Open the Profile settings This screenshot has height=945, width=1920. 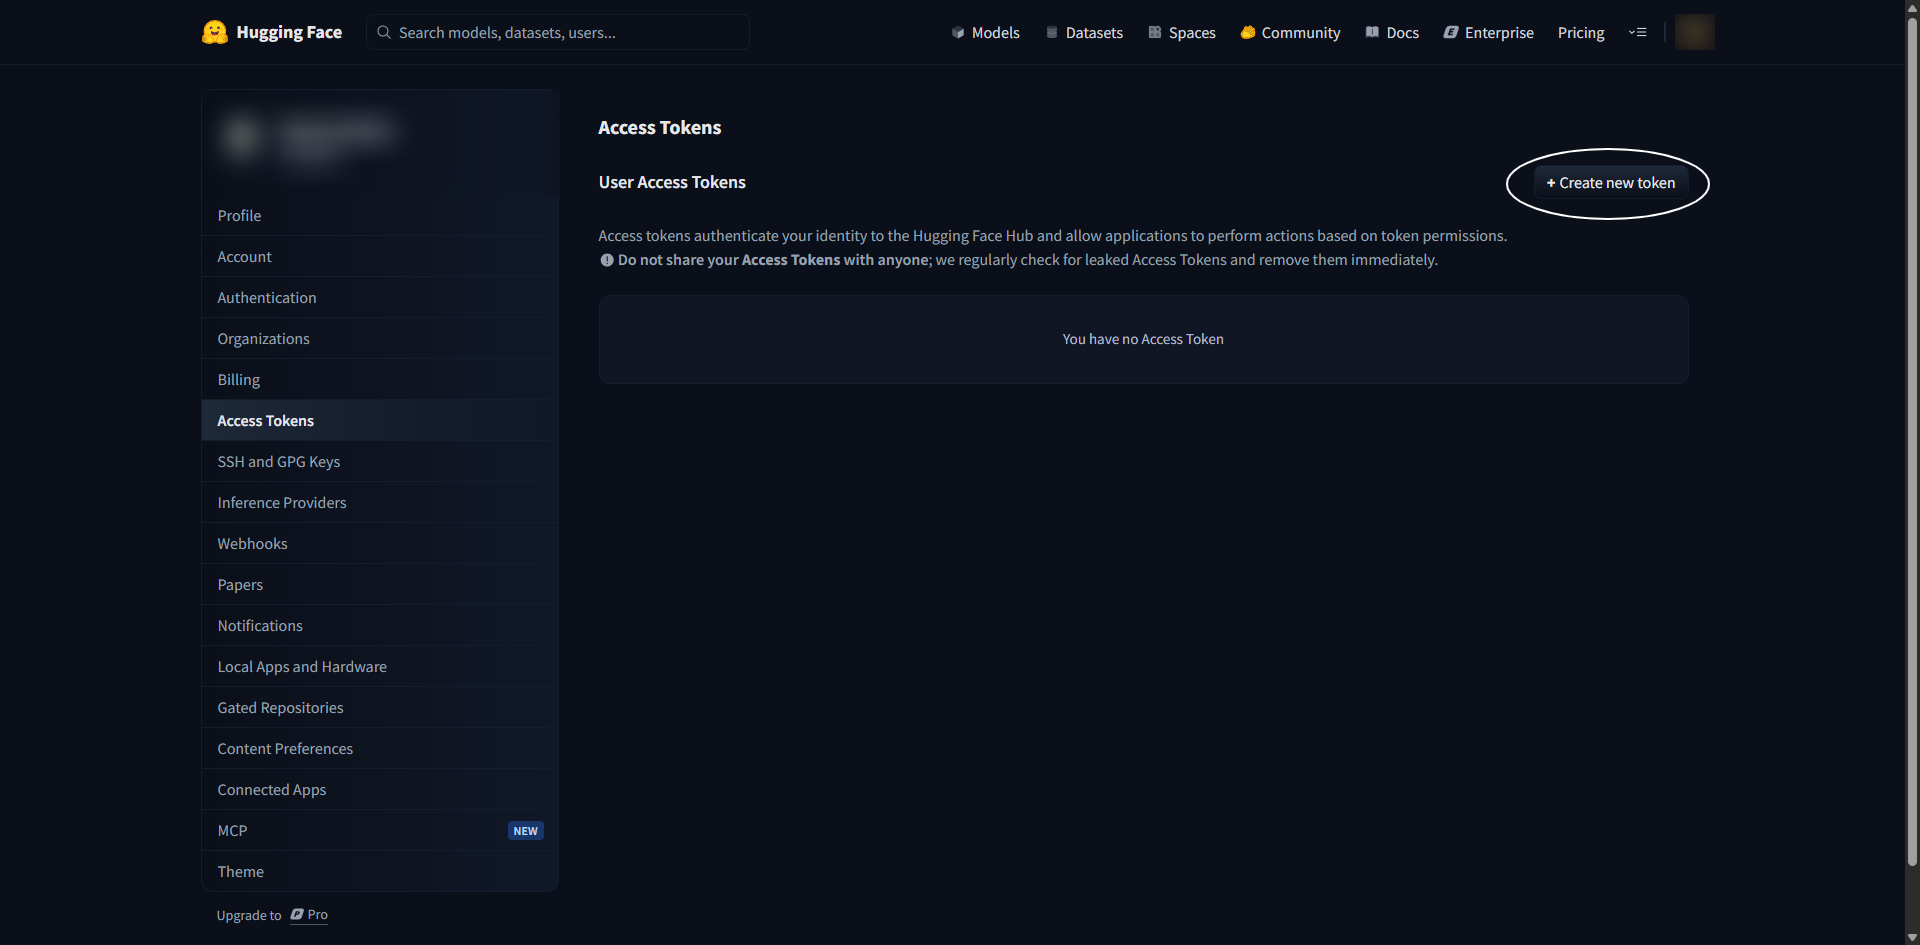click(380, 215)
